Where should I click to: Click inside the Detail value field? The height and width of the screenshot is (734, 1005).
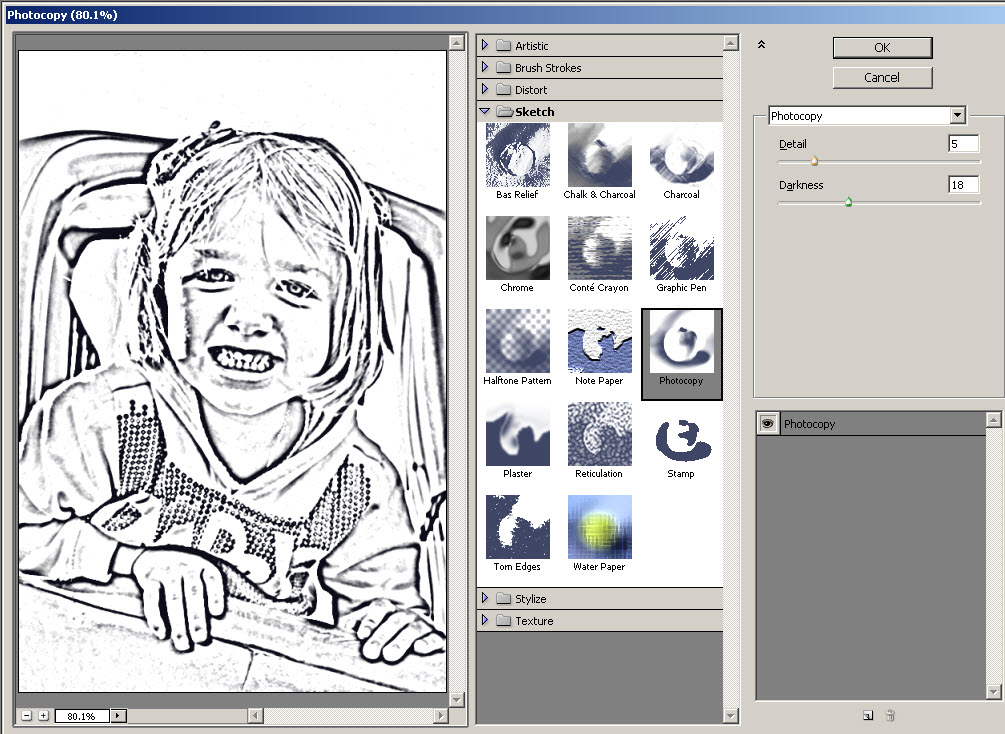[962, 143]
